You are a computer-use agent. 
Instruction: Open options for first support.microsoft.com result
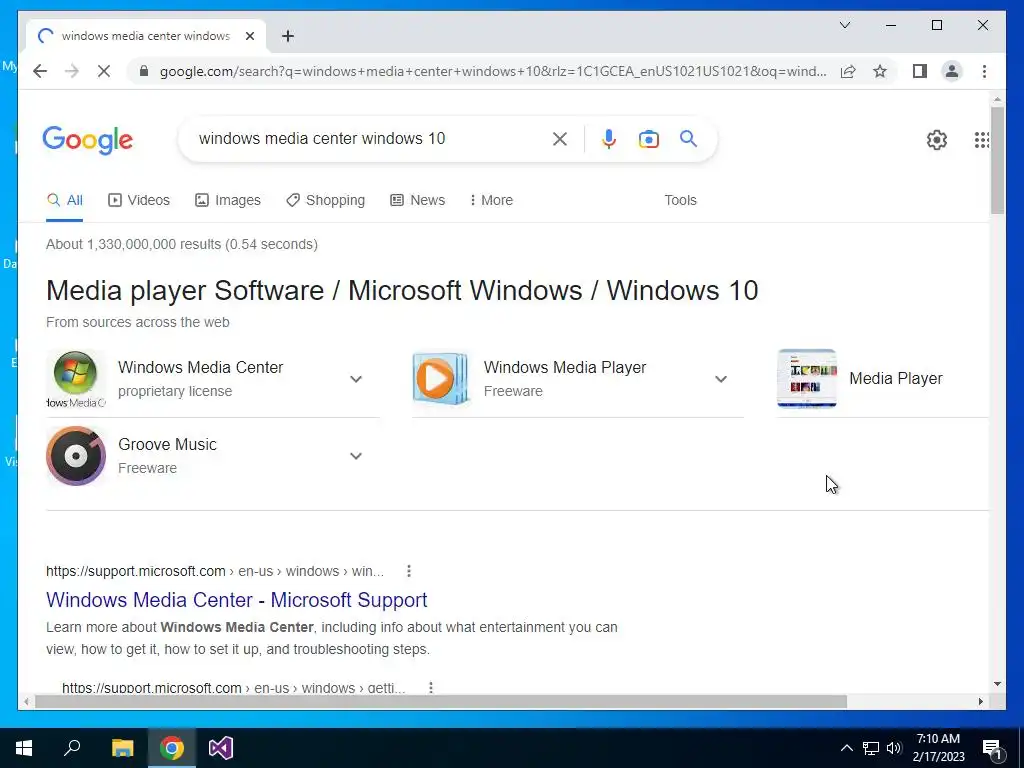coord(409,571)
